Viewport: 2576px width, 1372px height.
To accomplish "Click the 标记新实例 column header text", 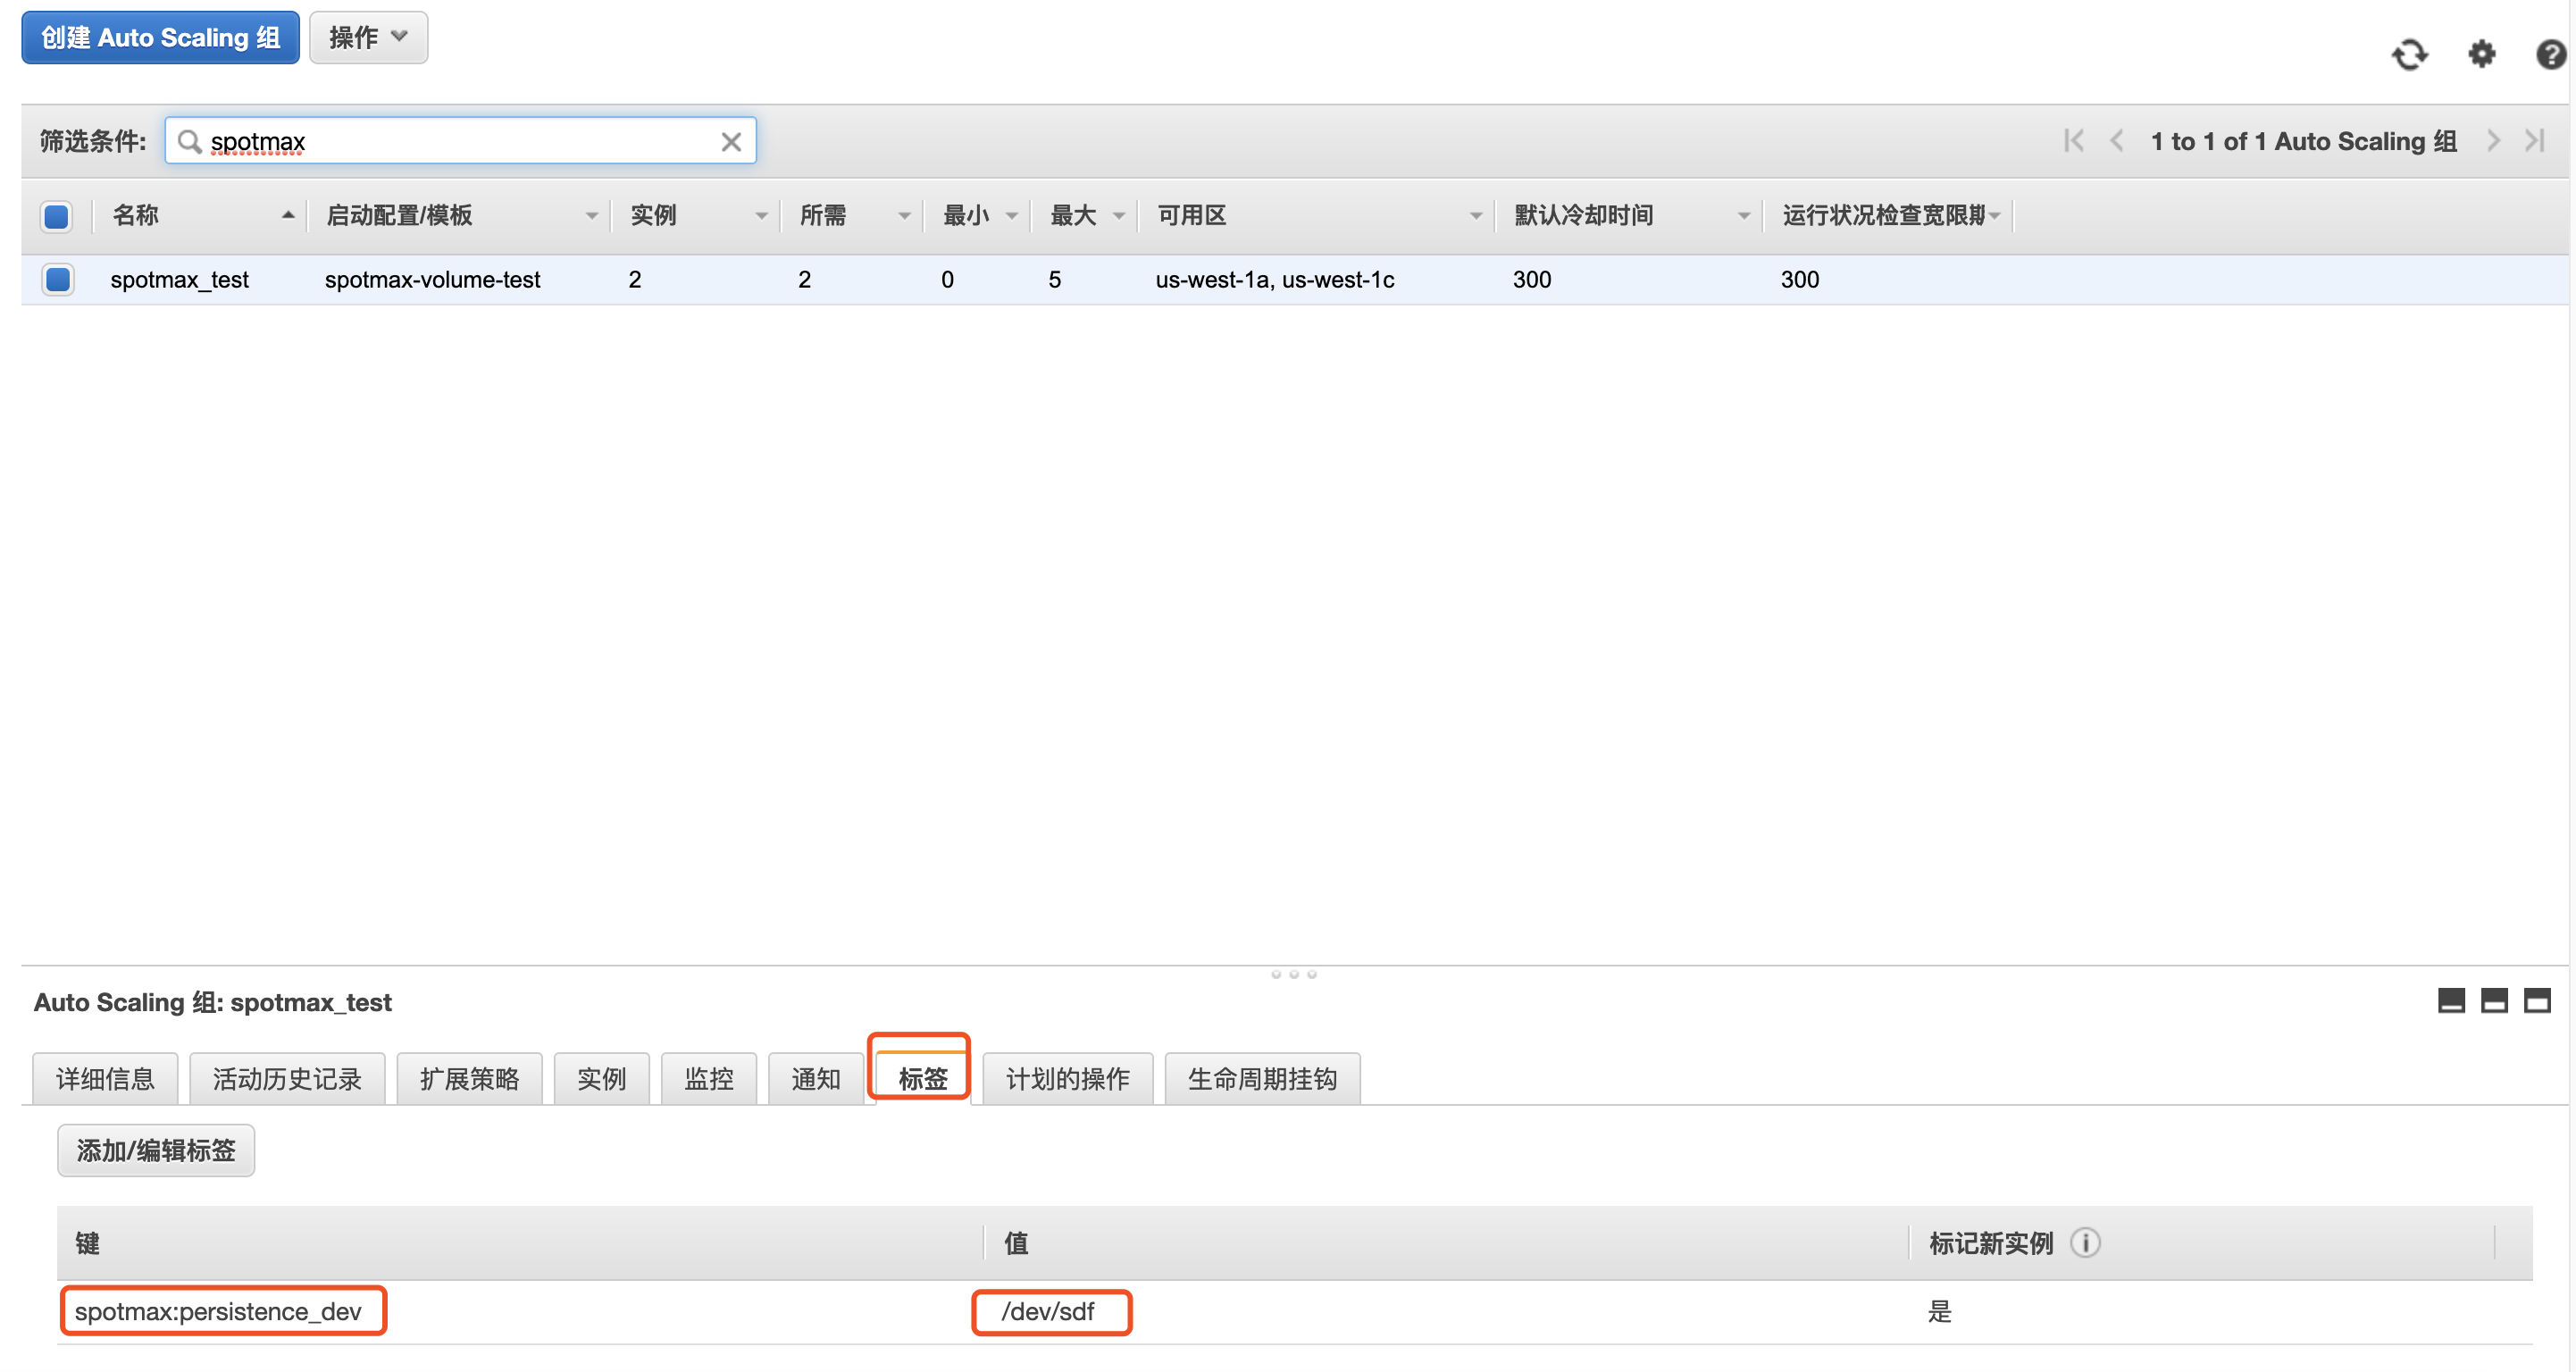I will pos(1990,1243).
